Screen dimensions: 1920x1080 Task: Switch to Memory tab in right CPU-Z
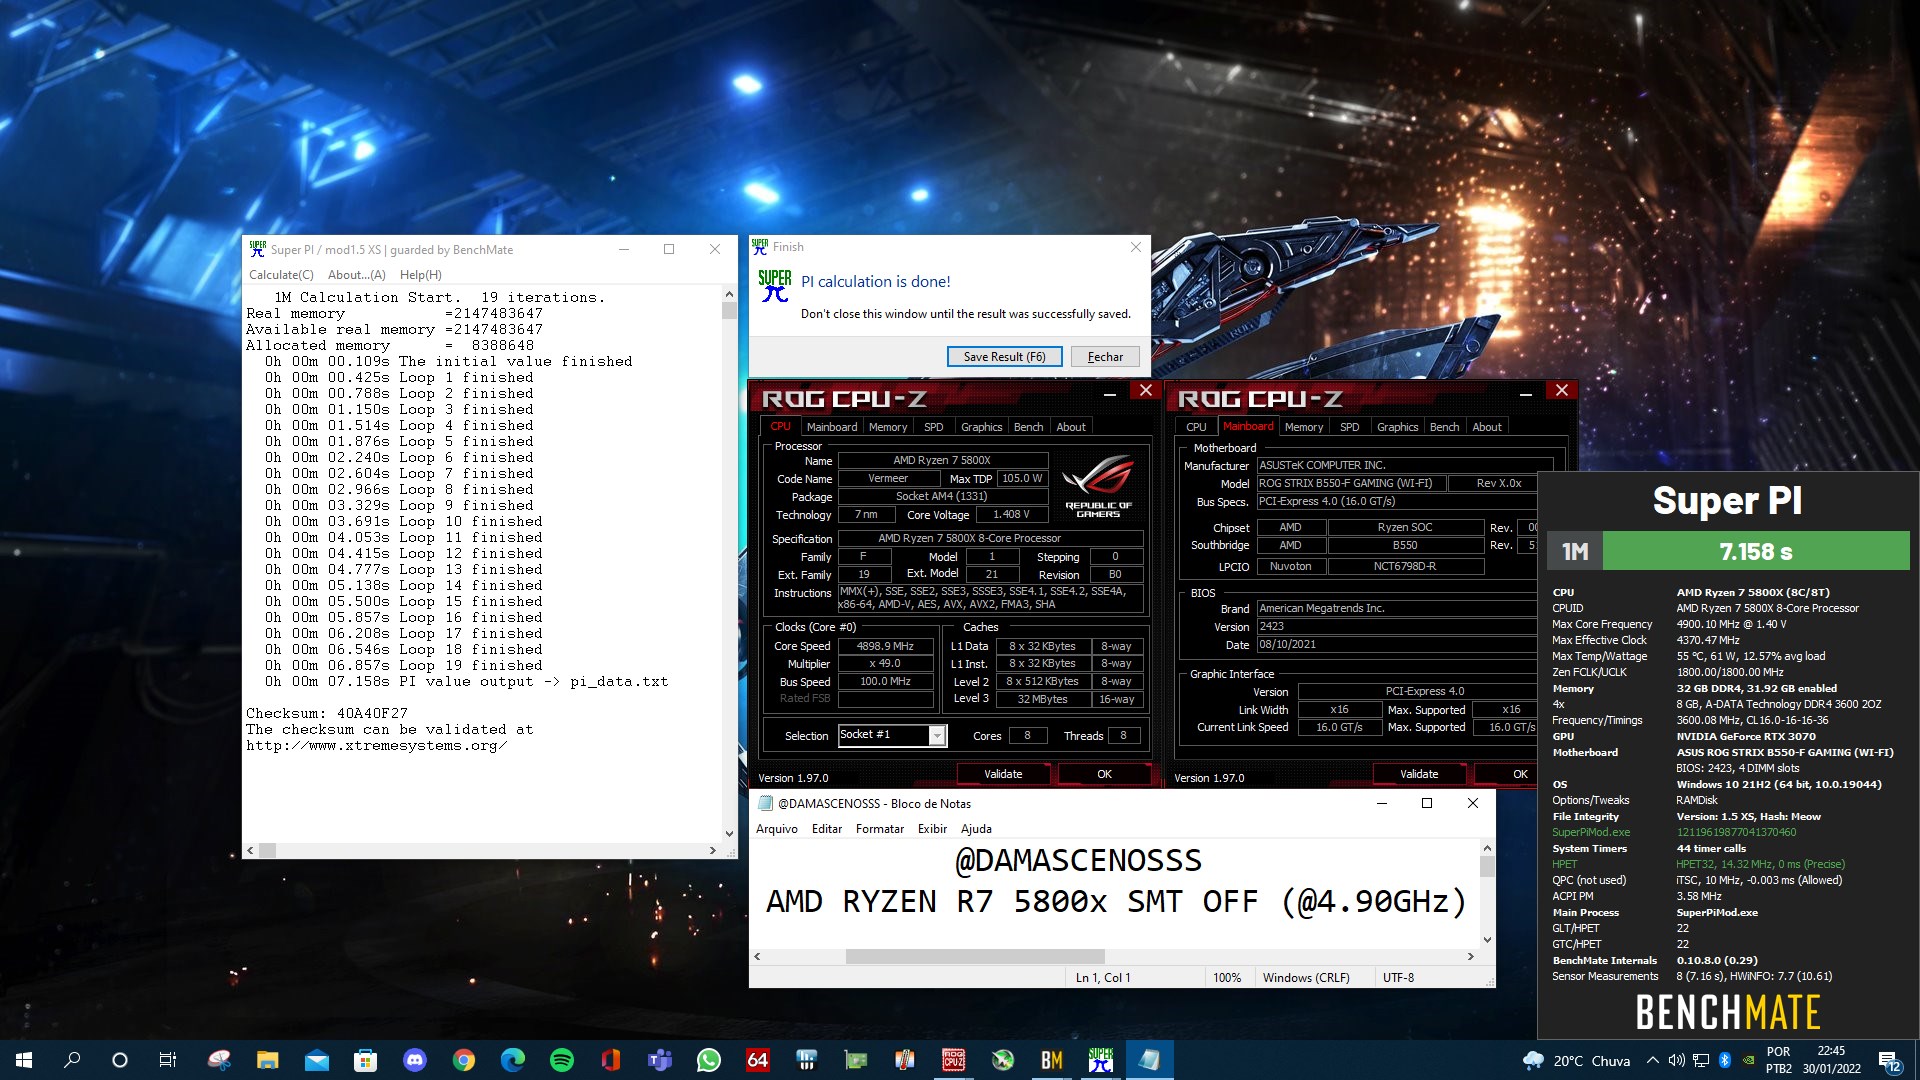(x=1304, y=427)
